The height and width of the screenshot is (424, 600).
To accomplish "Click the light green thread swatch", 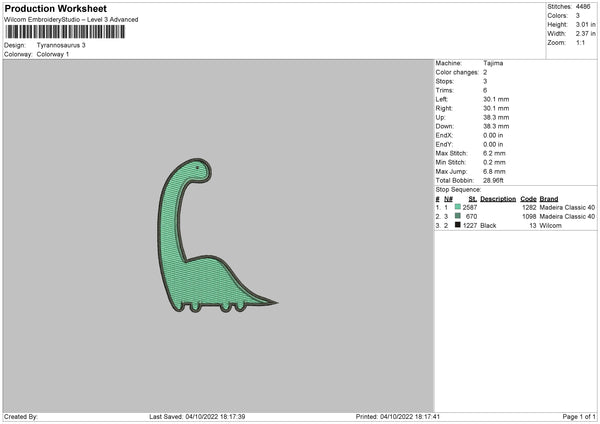I will tap(457, 207).
